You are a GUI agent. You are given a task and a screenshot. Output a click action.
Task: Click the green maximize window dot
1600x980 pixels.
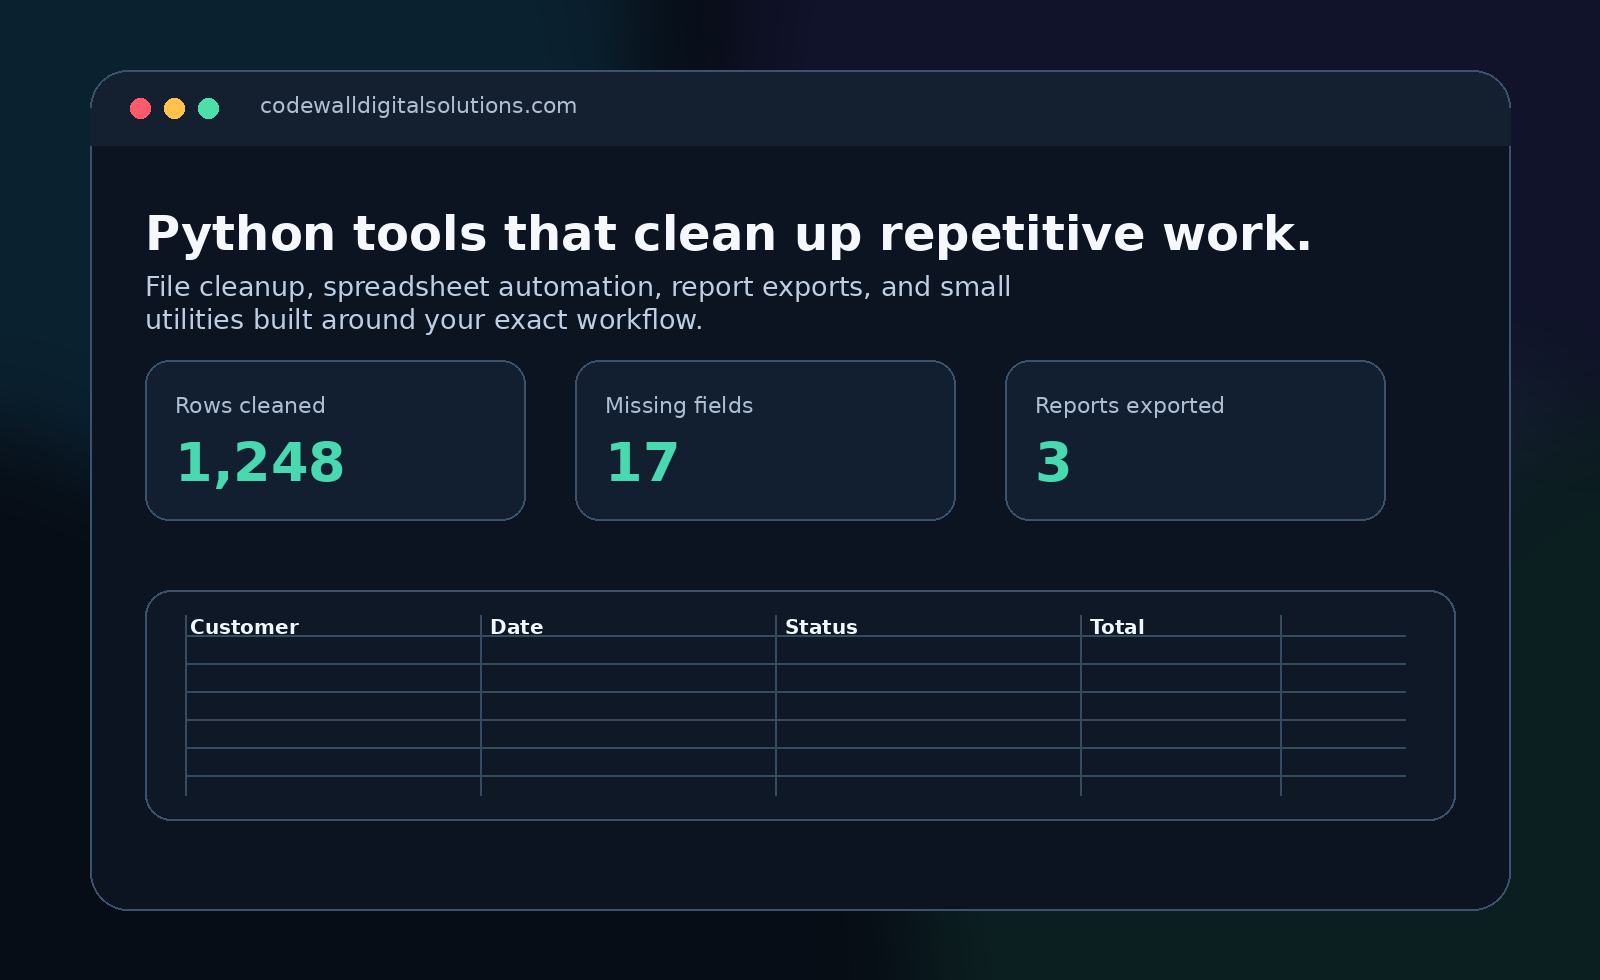208,108
